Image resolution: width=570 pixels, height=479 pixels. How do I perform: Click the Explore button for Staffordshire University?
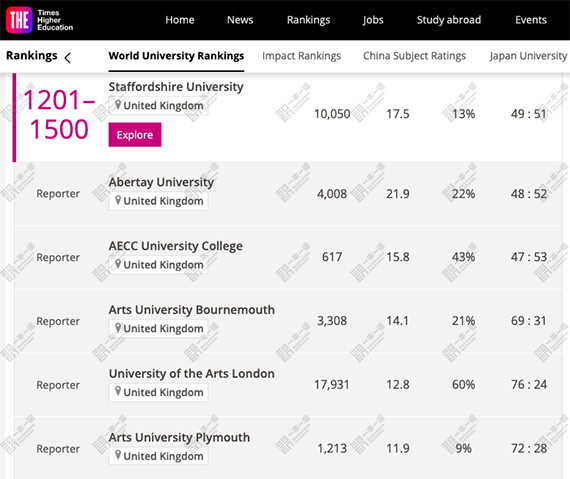[135, 135]
